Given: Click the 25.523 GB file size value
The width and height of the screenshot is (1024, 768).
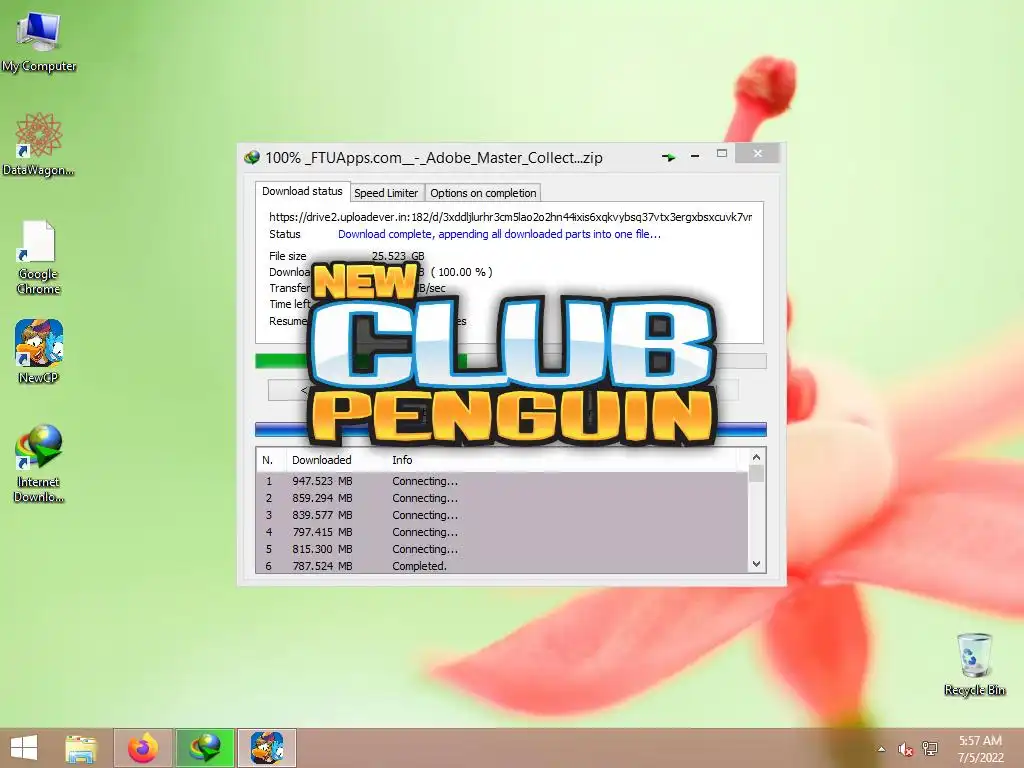Looking at the screenshot, I should click(398, 255).
